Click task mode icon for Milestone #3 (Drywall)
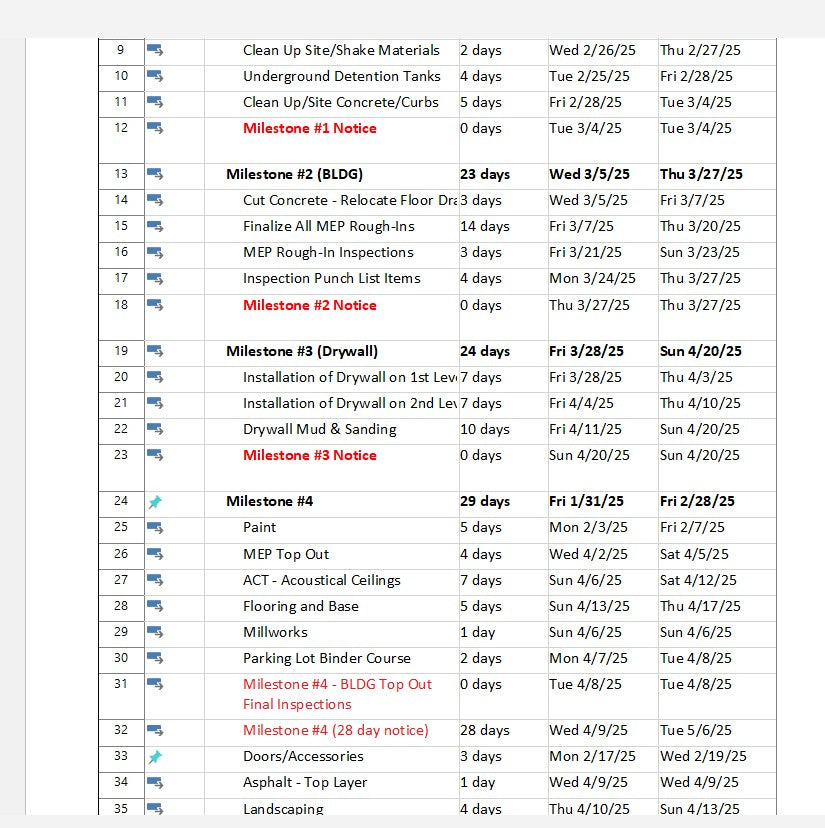This screenshot has height=828, width=825. pos(155,351)
